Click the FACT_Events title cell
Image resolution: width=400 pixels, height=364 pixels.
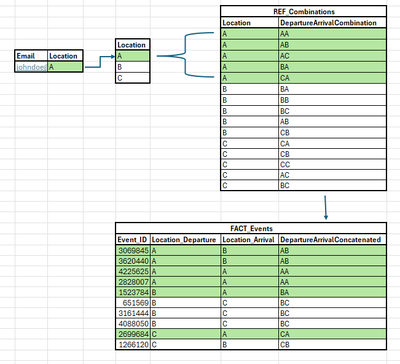coord(251,229)
